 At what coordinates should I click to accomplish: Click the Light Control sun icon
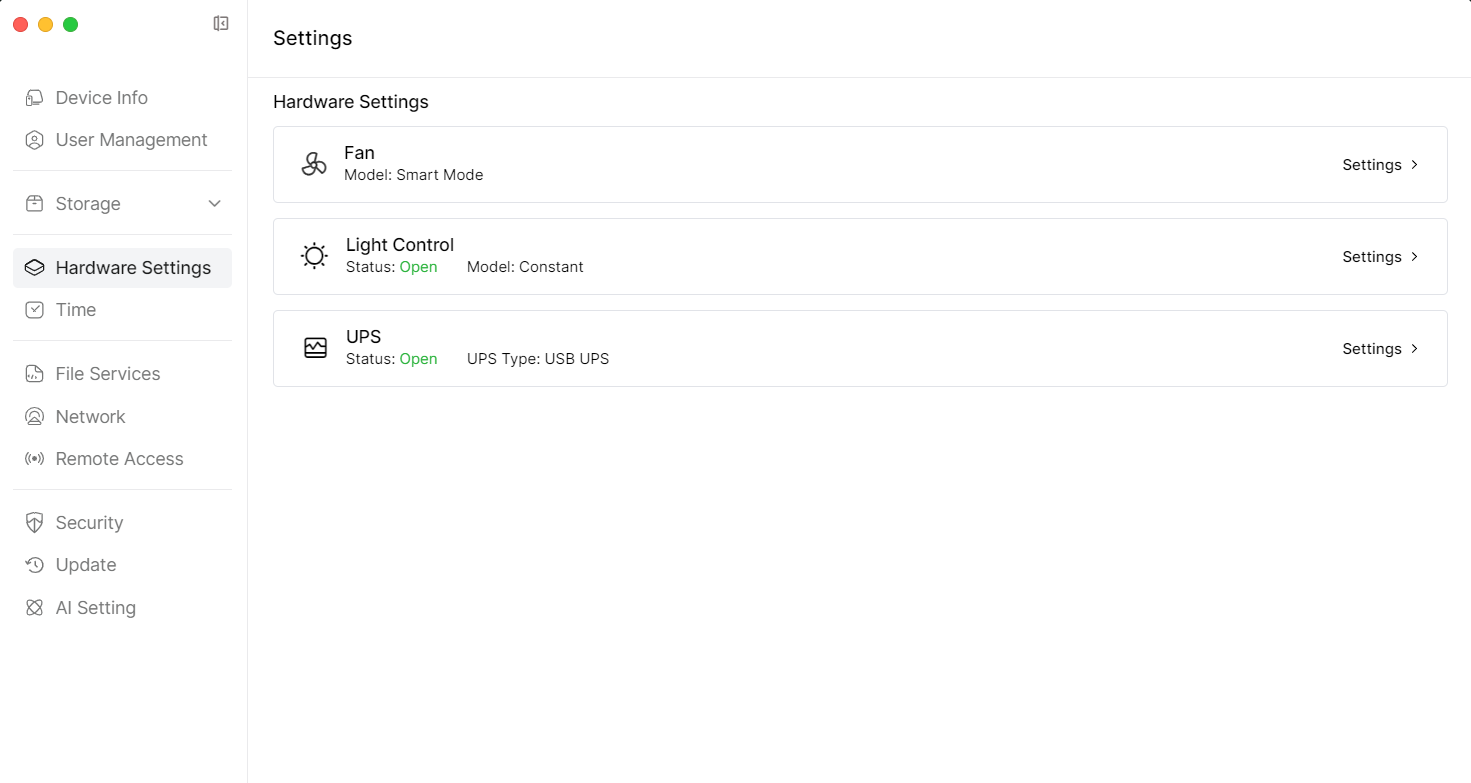[314, 256]
